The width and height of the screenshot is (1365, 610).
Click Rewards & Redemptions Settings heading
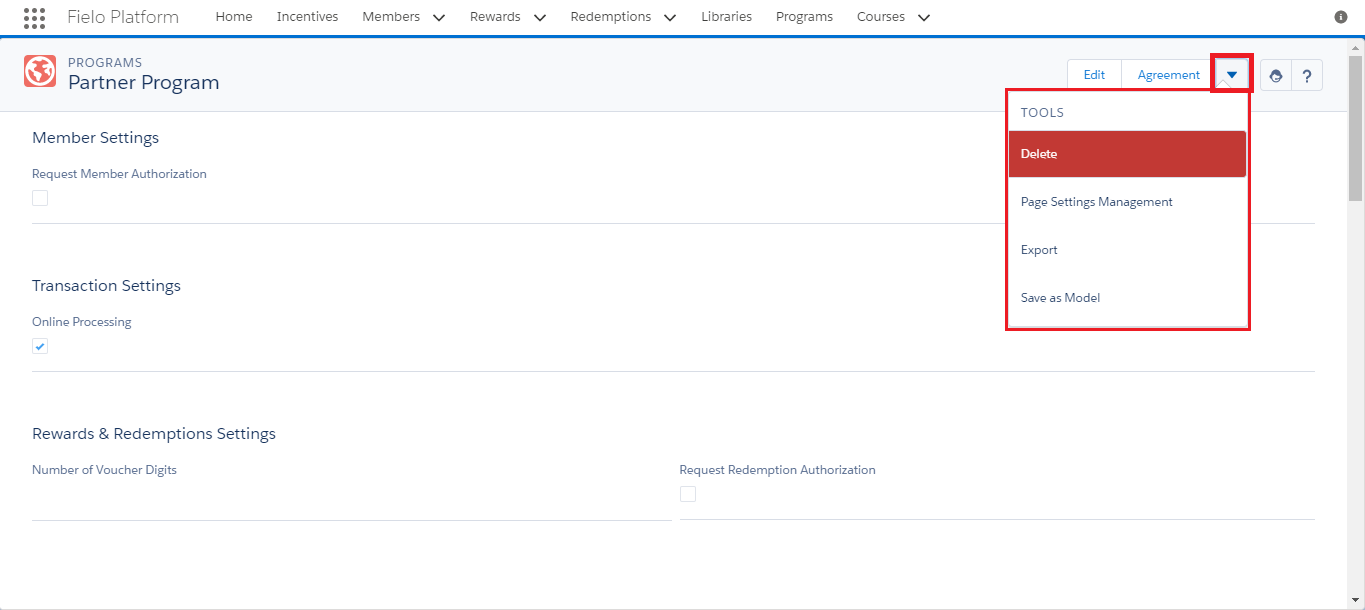coord(154,434)
